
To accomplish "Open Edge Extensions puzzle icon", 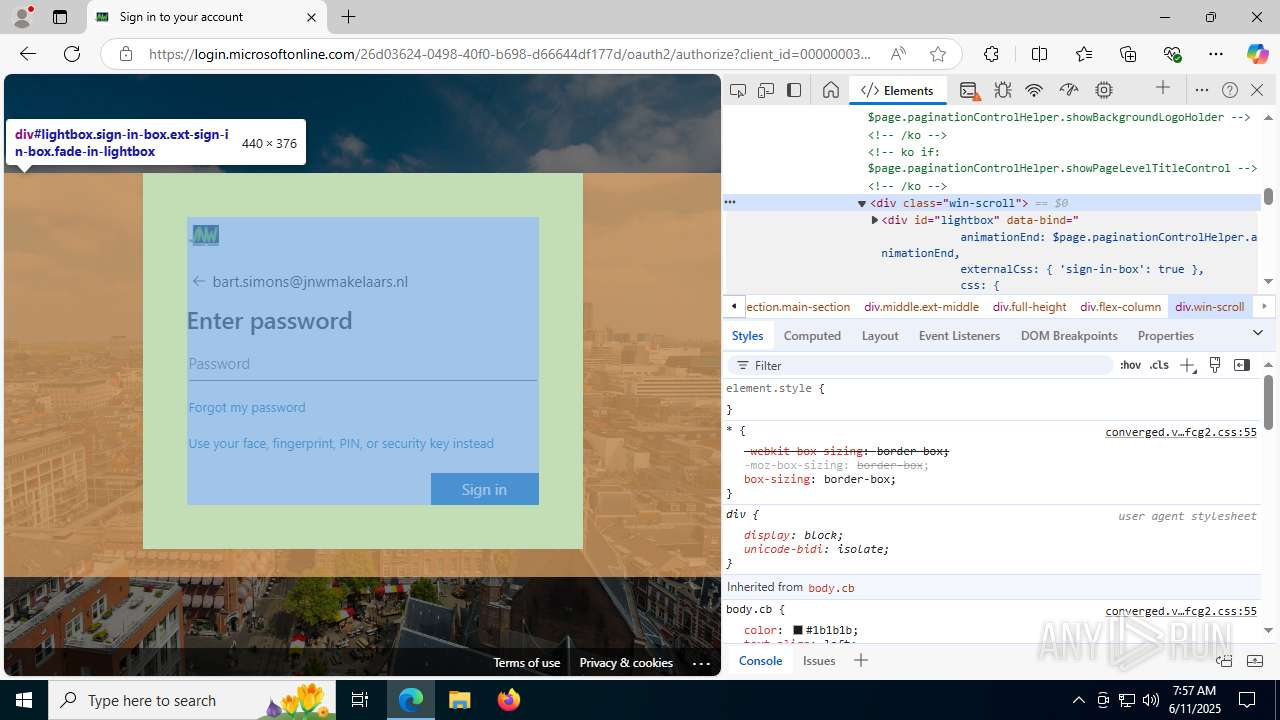I will (991, 54).
